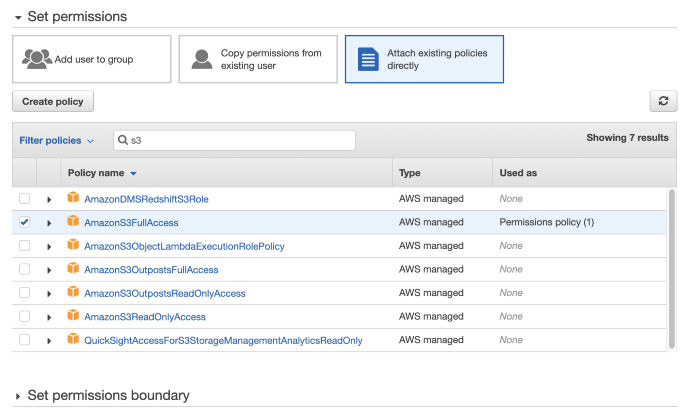Select the Add user to group option
The height and width of the screenshot is (419, 700).
pyautogui.click(x=92, y=59)
